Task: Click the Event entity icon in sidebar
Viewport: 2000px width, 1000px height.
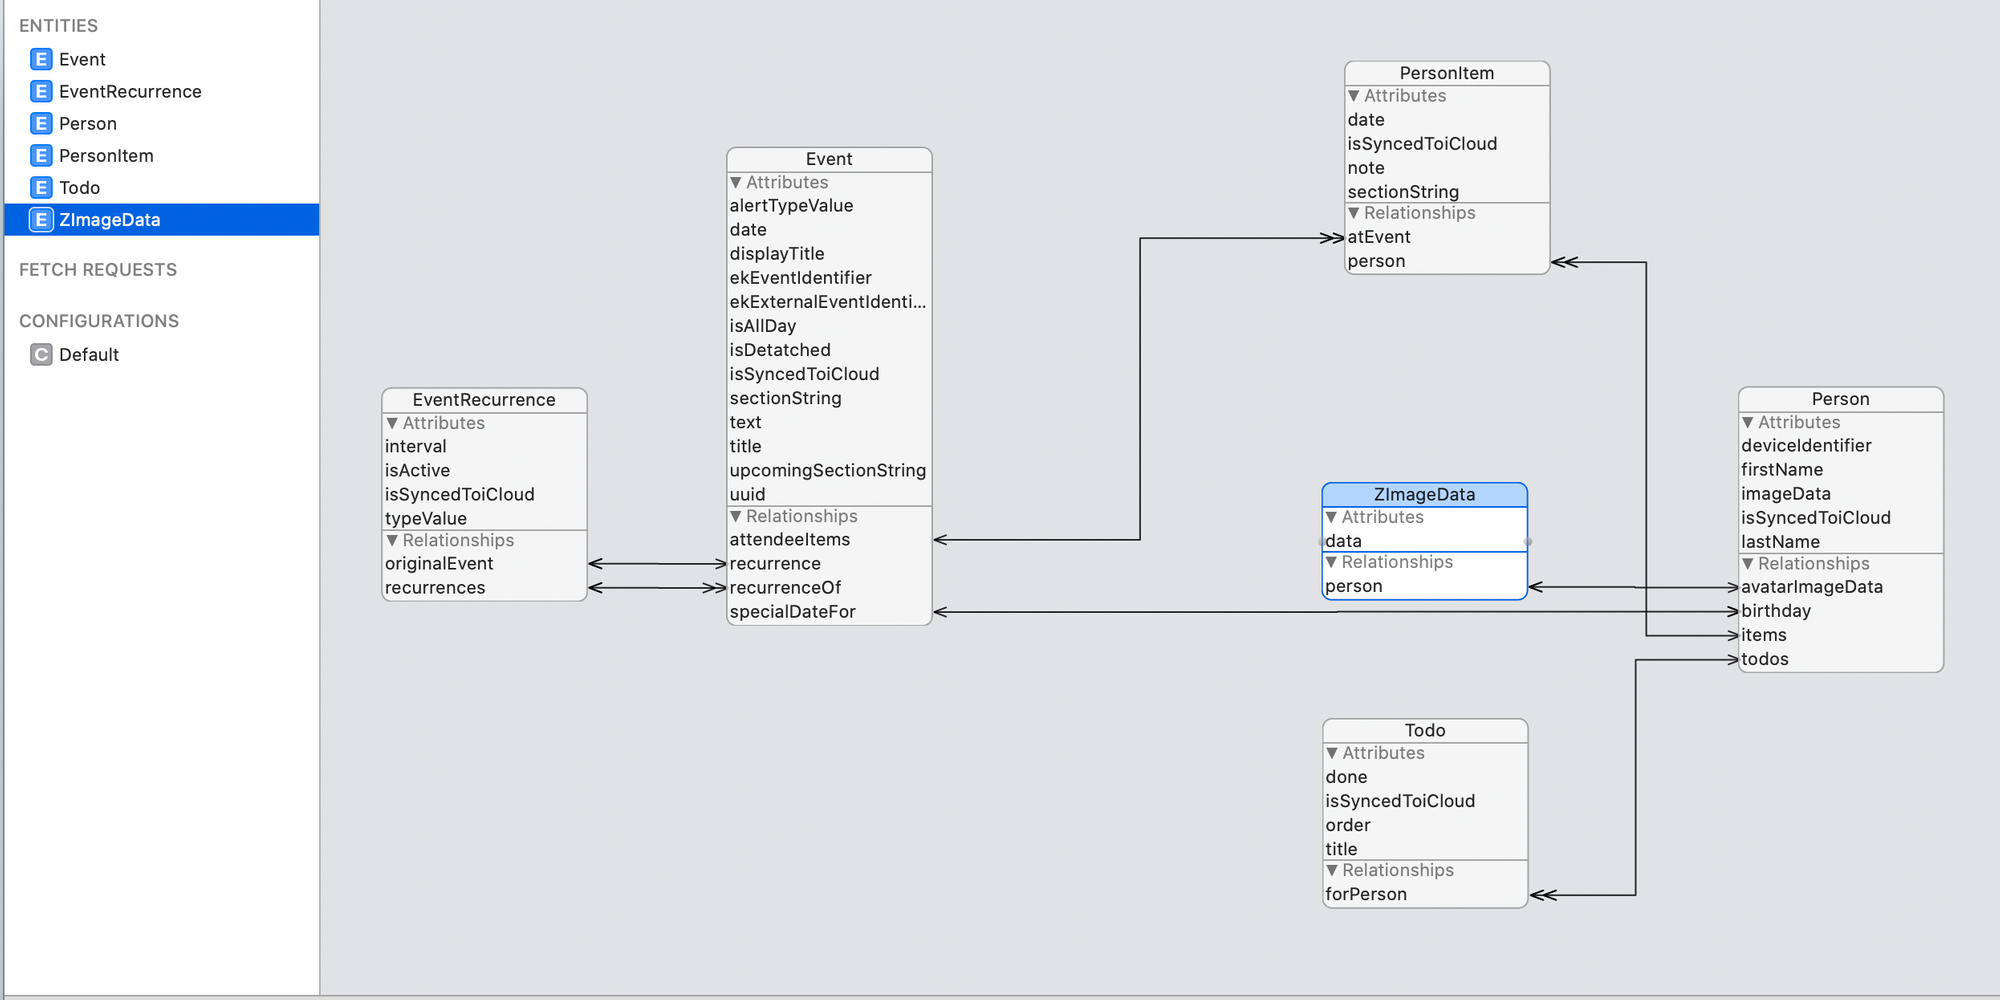Action: 41,60
